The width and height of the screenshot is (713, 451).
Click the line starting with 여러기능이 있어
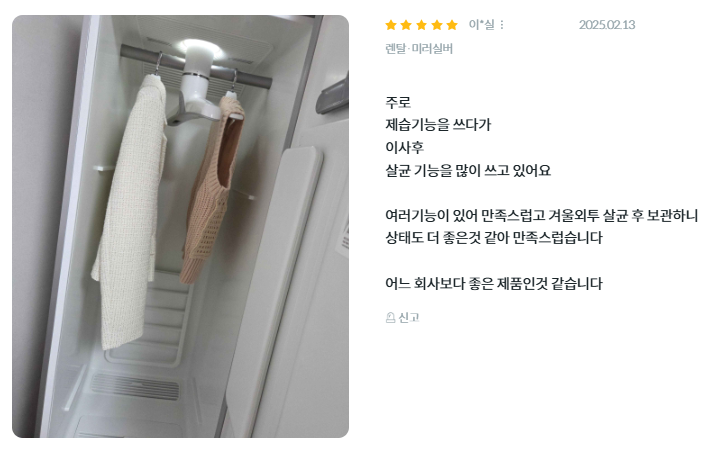coord(541,215)
